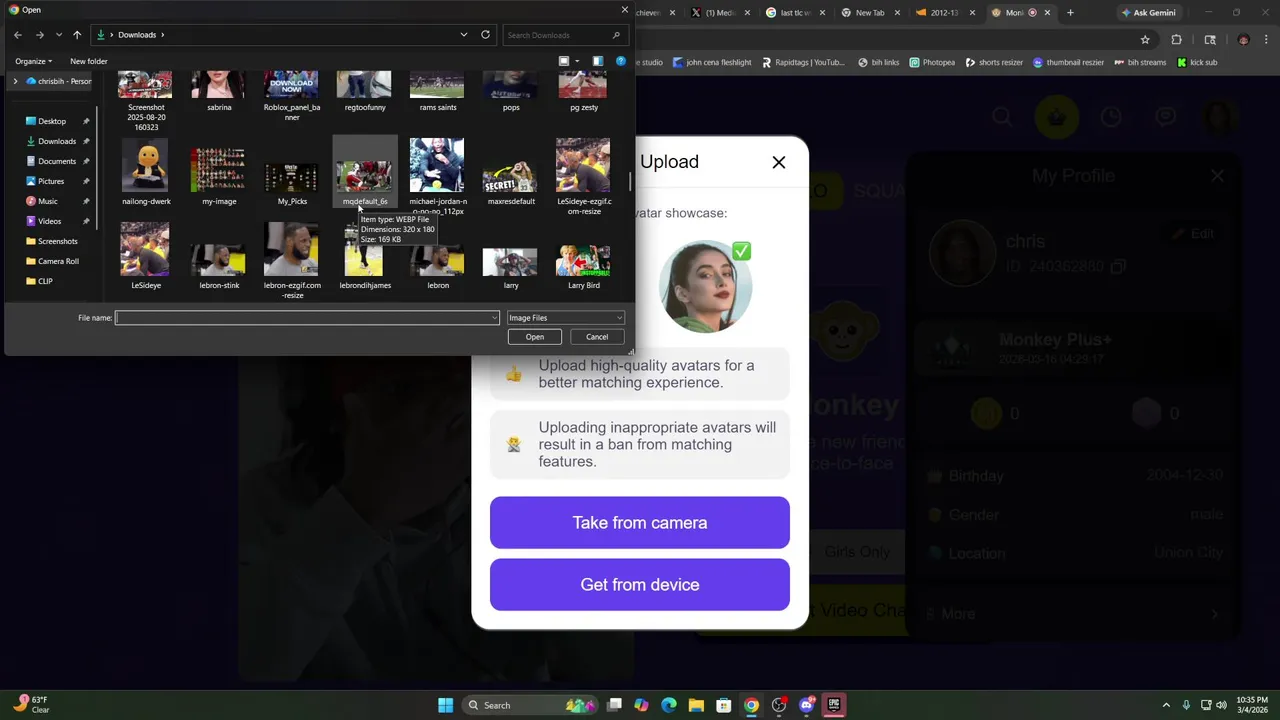Go back in the Open dialog
1280x720 pixels.
click(18, 35)
